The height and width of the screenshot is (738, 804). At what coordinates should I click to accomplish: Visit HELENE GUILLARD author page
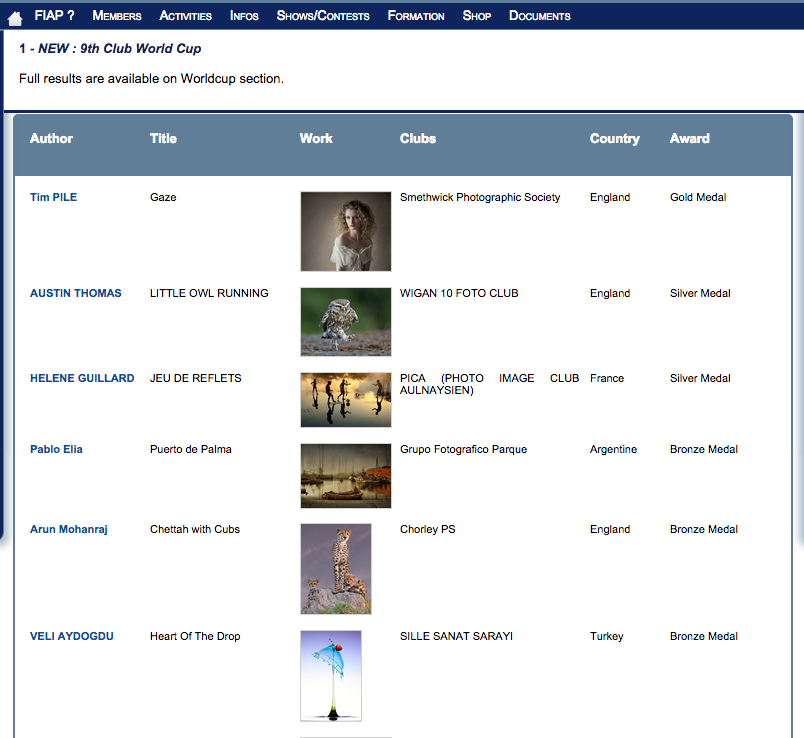(82, 378)
